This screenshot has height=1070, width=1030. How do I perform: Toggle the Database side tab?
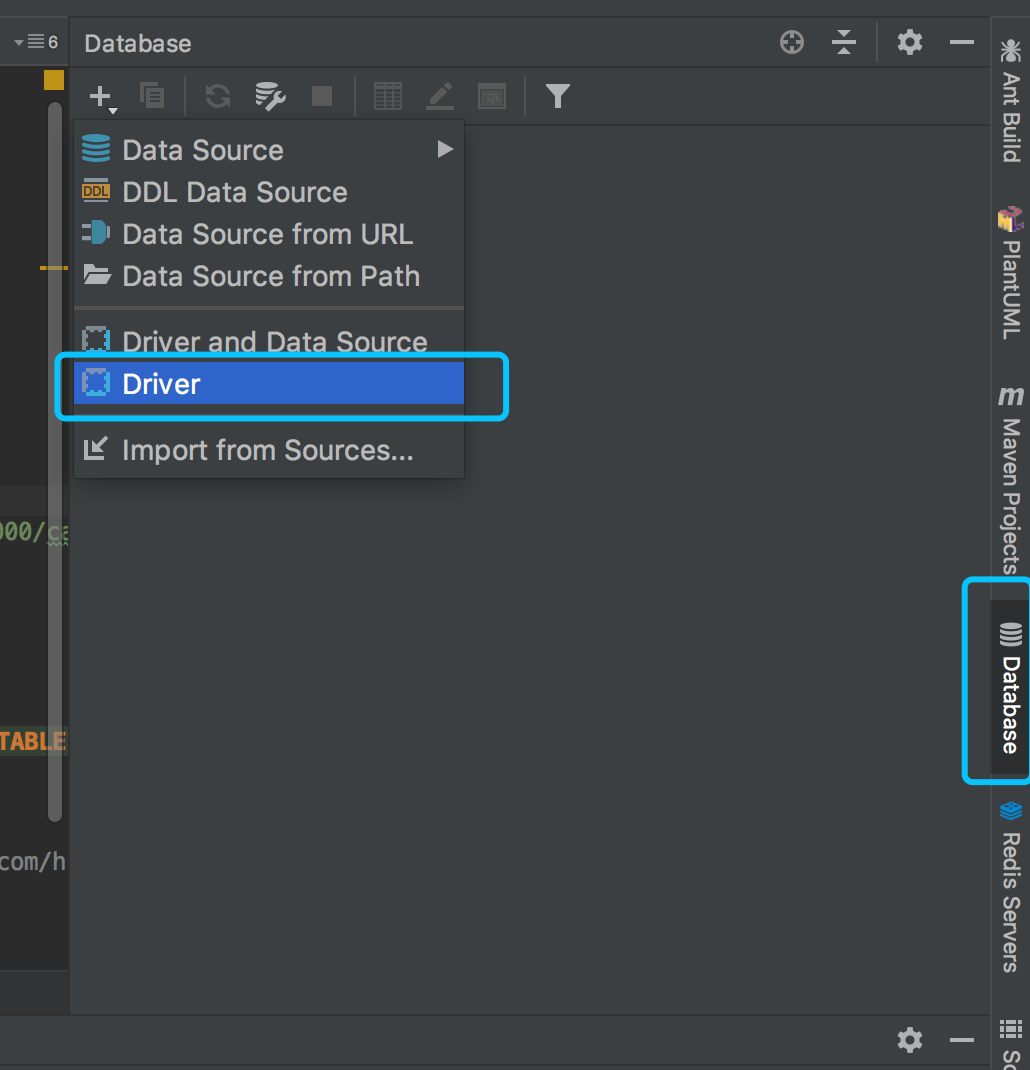pyautogui.click(x=1011, y=687)
